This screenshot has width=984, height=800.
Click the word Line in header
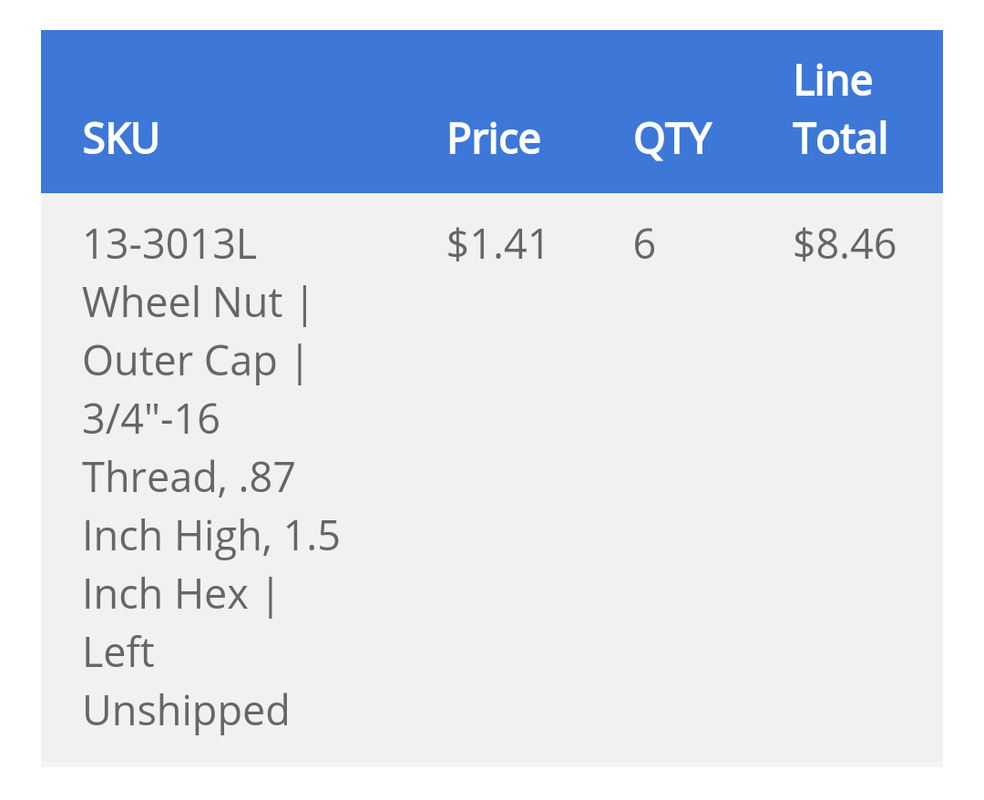click(x=833, y=80)
